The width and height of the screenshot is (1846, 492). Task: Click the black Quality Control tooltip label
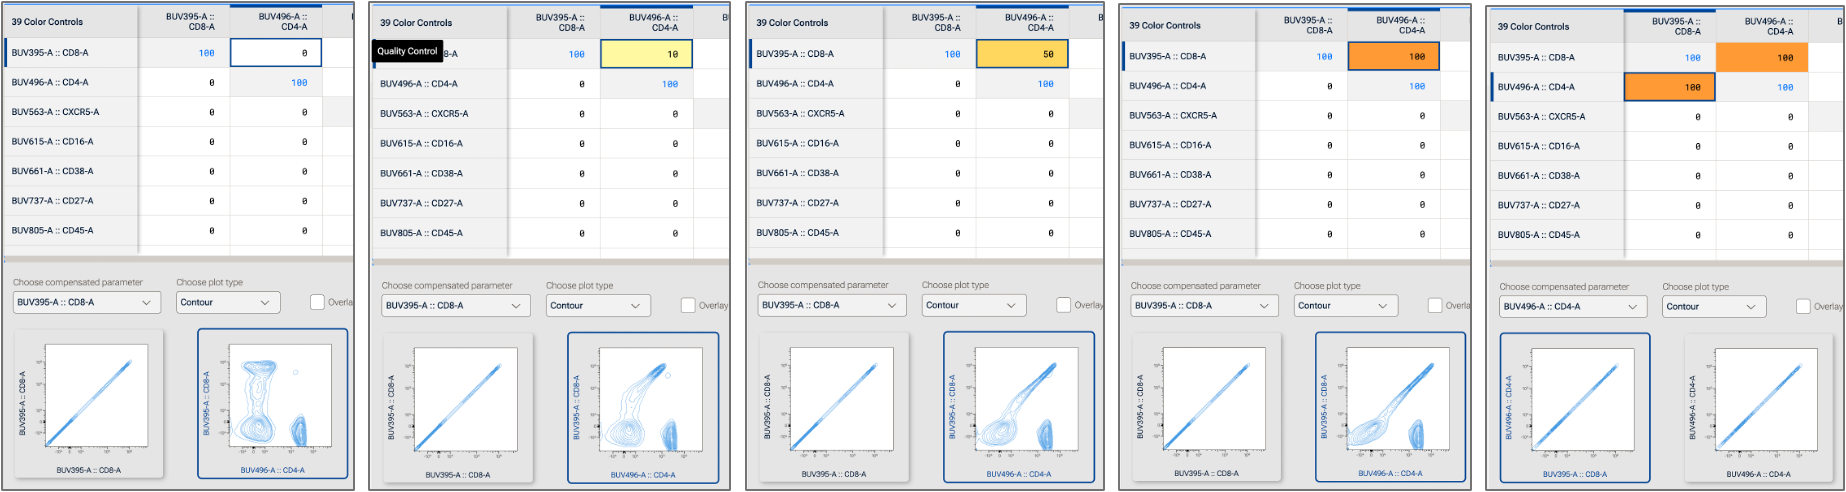pos(407,52)
